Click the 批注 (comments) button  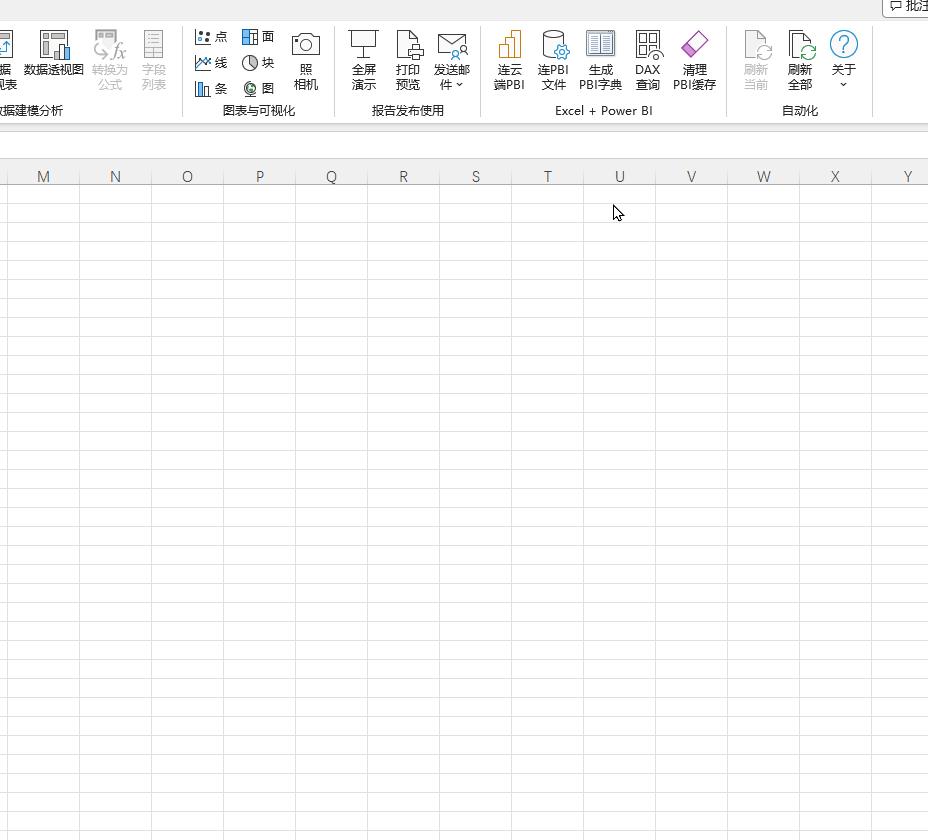coord(905,6)
